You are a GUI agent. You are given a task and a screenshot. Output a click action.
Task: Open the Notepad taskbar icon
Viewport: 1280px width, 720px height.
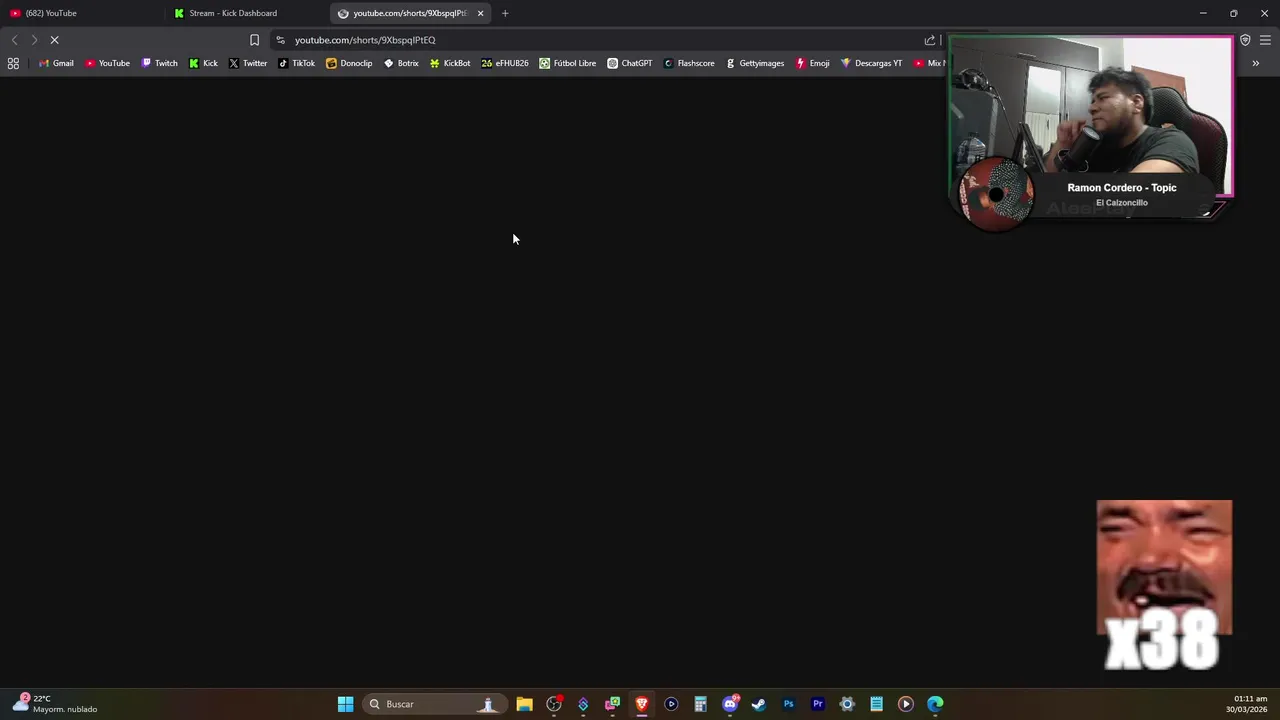tap(876, 704)
